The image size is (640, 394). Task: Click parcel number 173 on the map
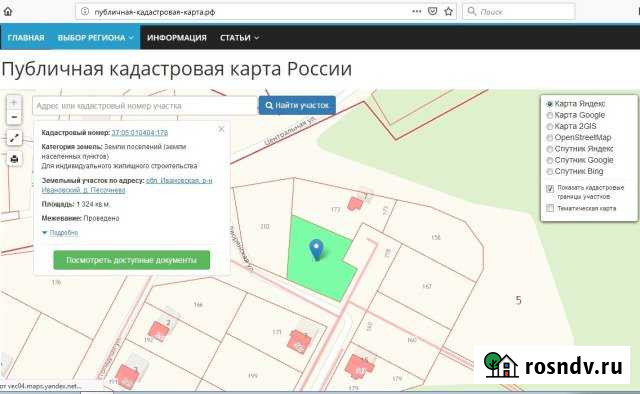click(x=335, y=209)
